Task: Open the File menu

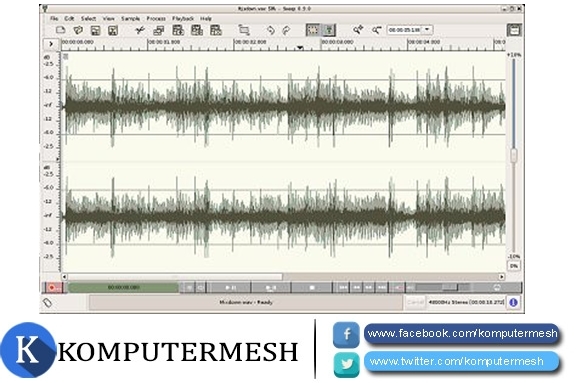Action: pyautogui.click(x=54, y=18)
